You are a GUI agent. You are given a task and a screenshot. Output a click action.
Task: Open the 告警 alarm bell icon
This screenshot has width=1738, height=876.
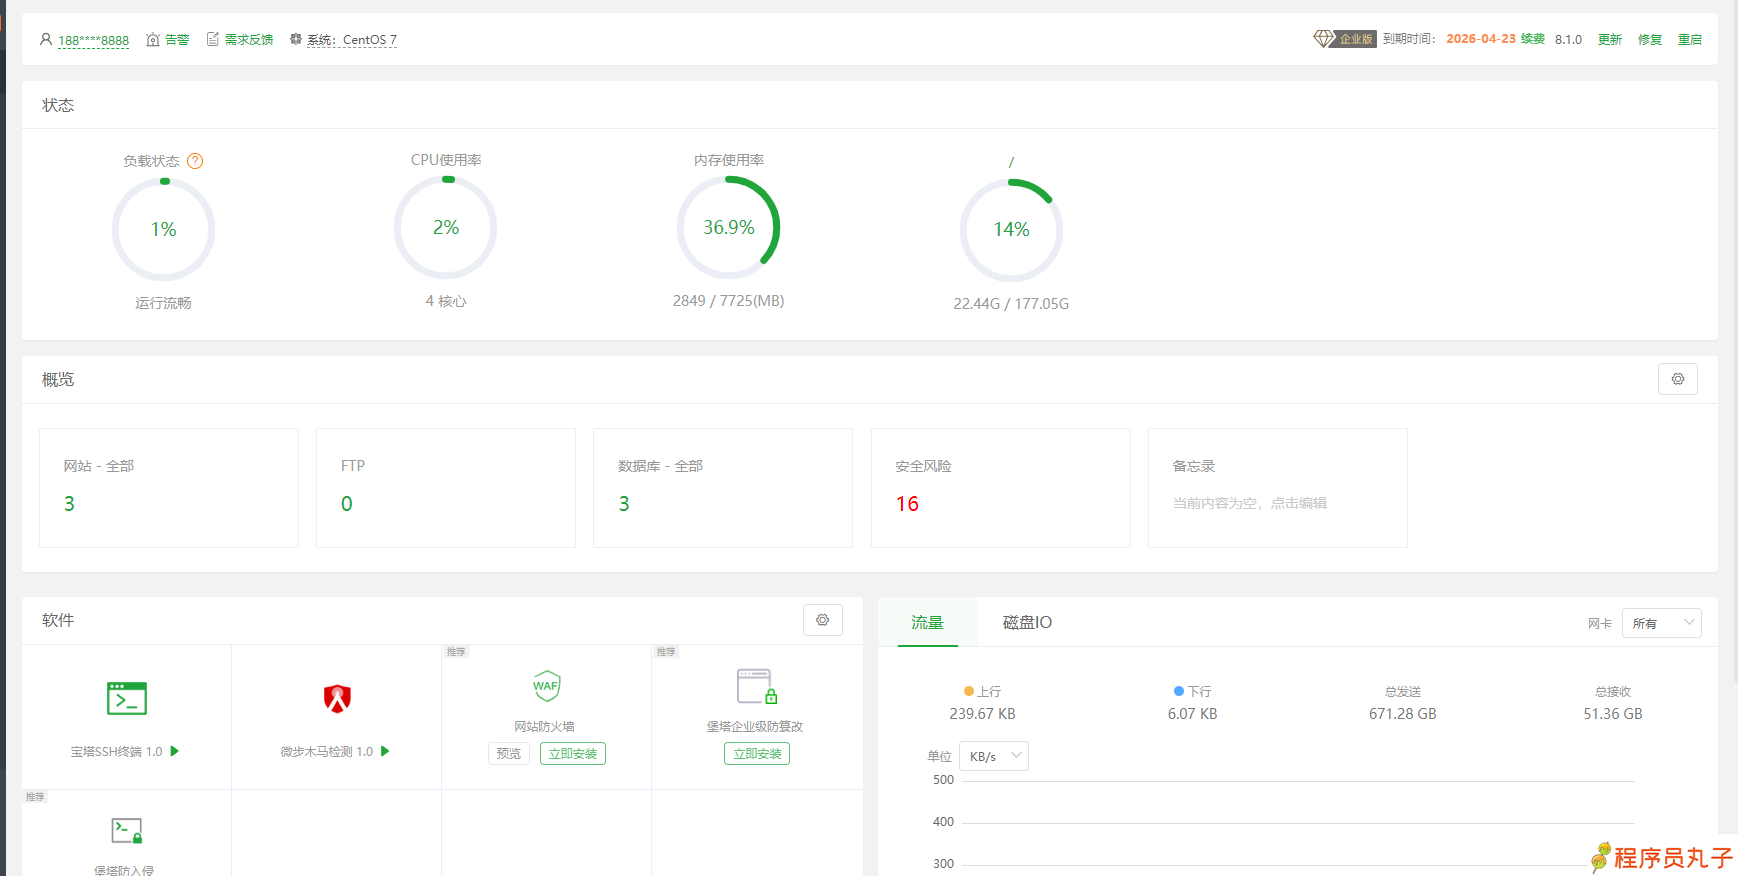[153, 40]
